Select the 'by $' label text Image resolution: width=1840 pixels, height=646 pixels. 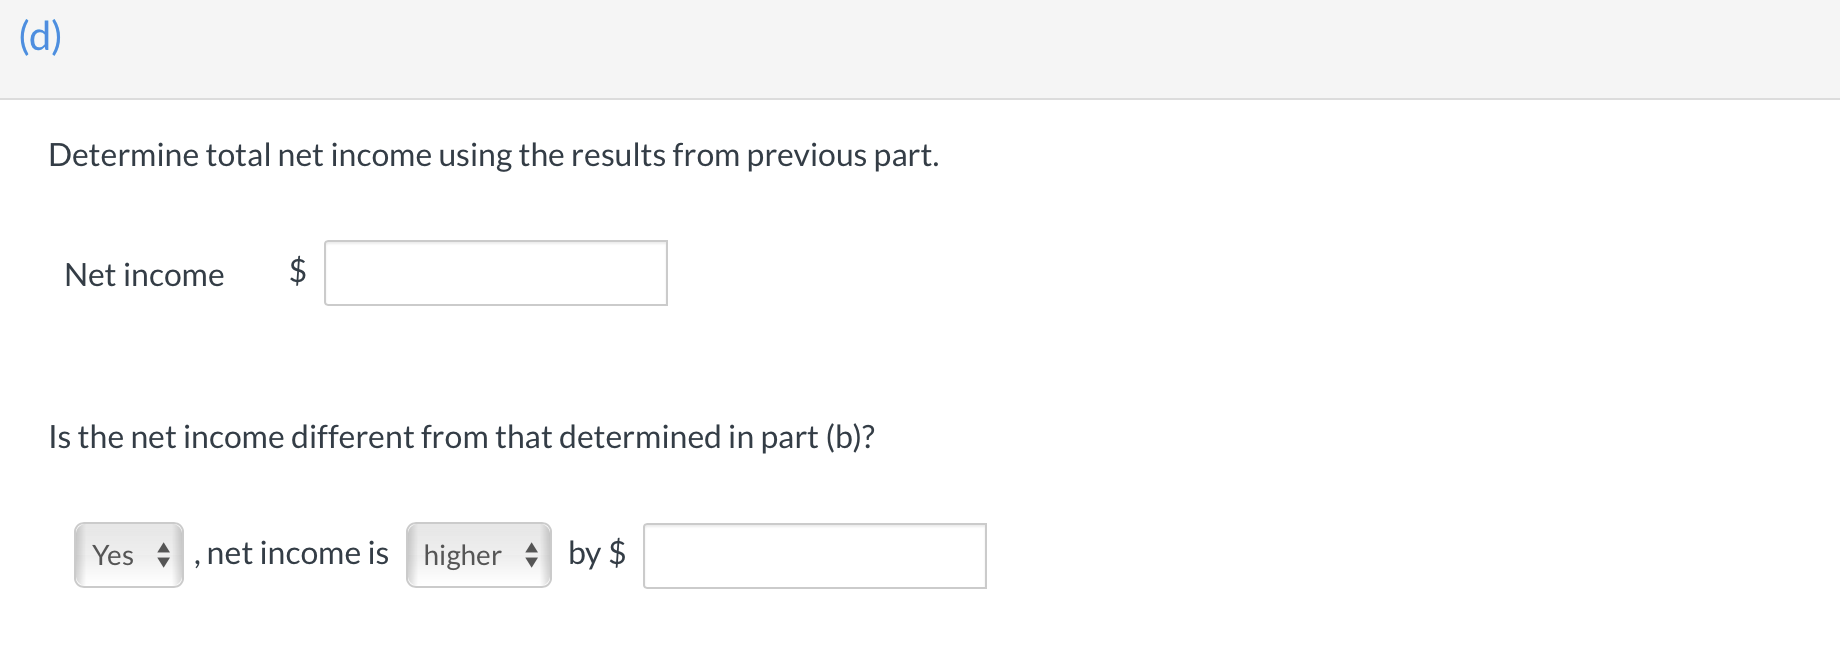(596, 552)
